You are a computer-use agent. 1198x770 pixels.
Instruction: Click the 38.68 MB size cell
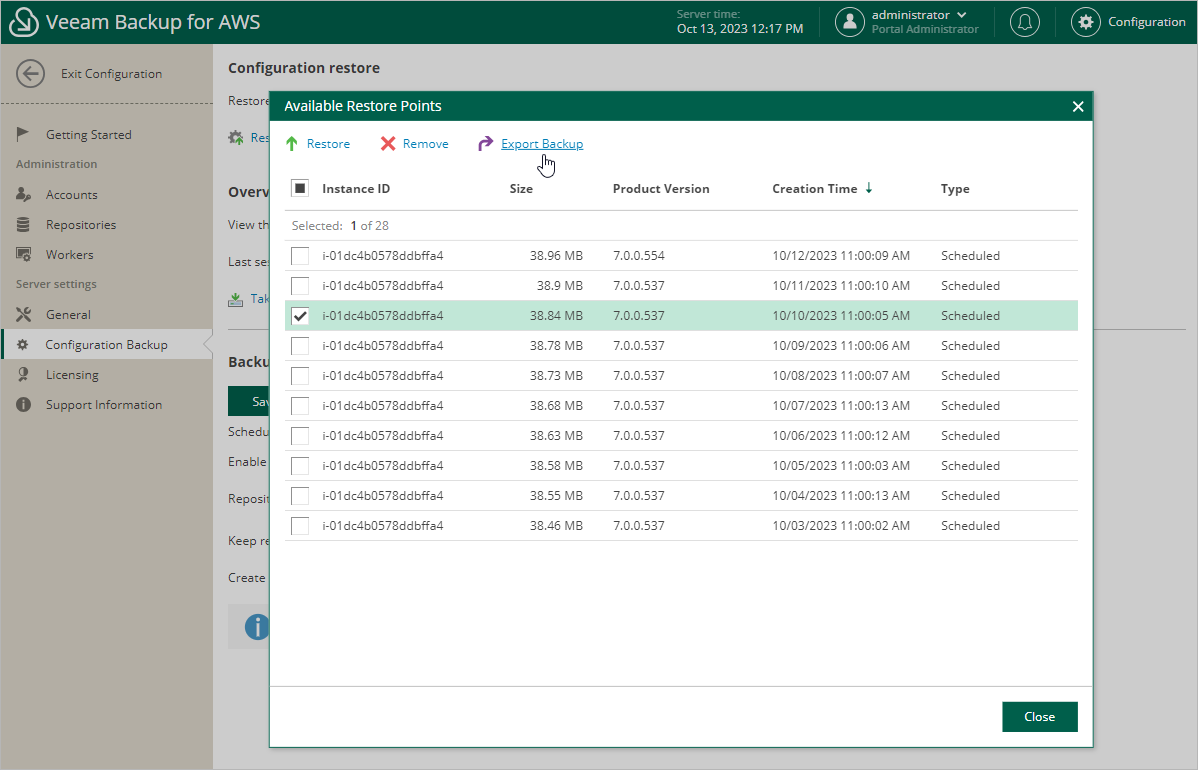(556, 406)
